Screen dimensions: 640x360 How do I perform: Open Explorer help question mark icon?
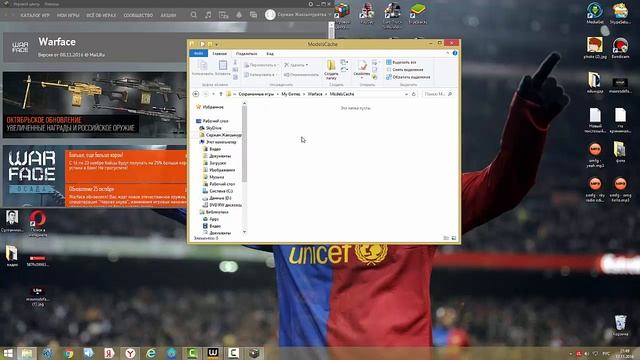455,53
